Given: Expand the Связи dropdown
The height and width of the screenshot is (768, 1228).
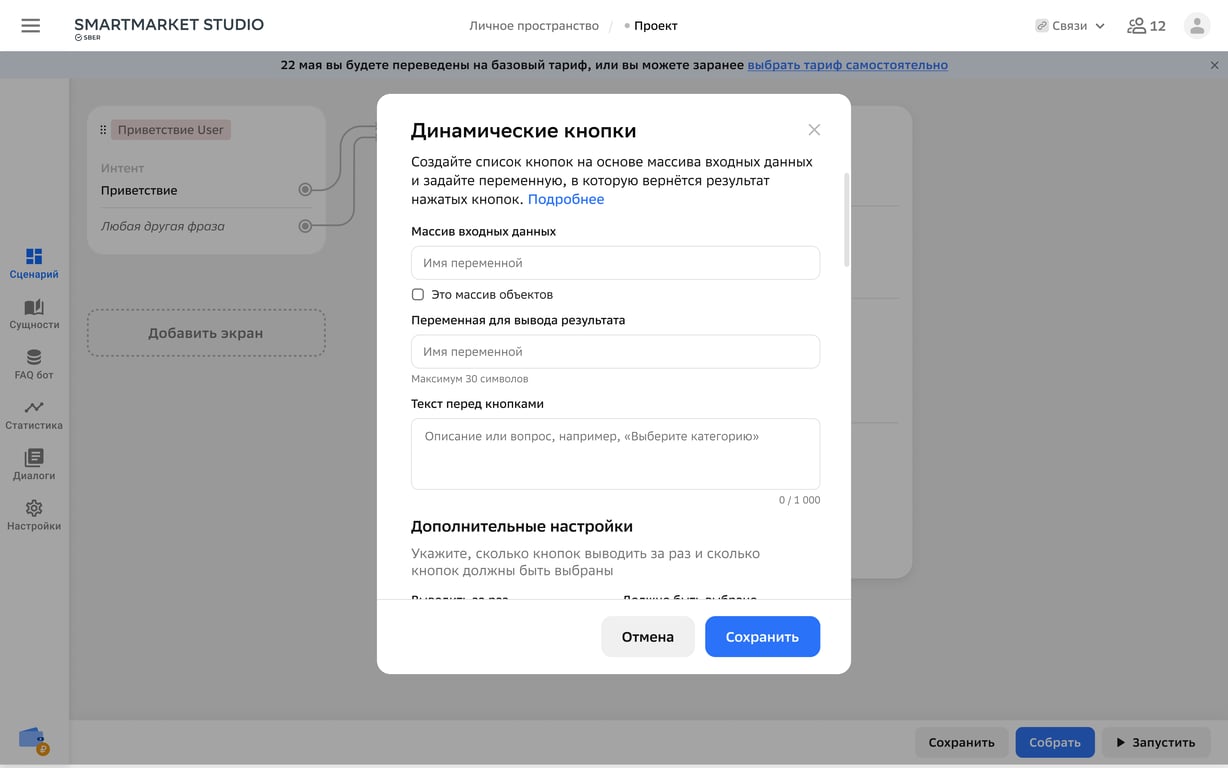Looking at the screenshot, I should (x=1070, y=26).
